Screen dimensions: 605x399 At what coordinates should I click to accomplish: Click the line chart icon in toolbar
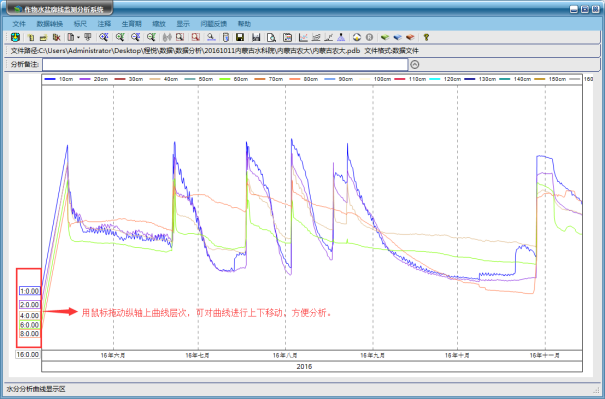pyautogui.click(x=303, y=37)
